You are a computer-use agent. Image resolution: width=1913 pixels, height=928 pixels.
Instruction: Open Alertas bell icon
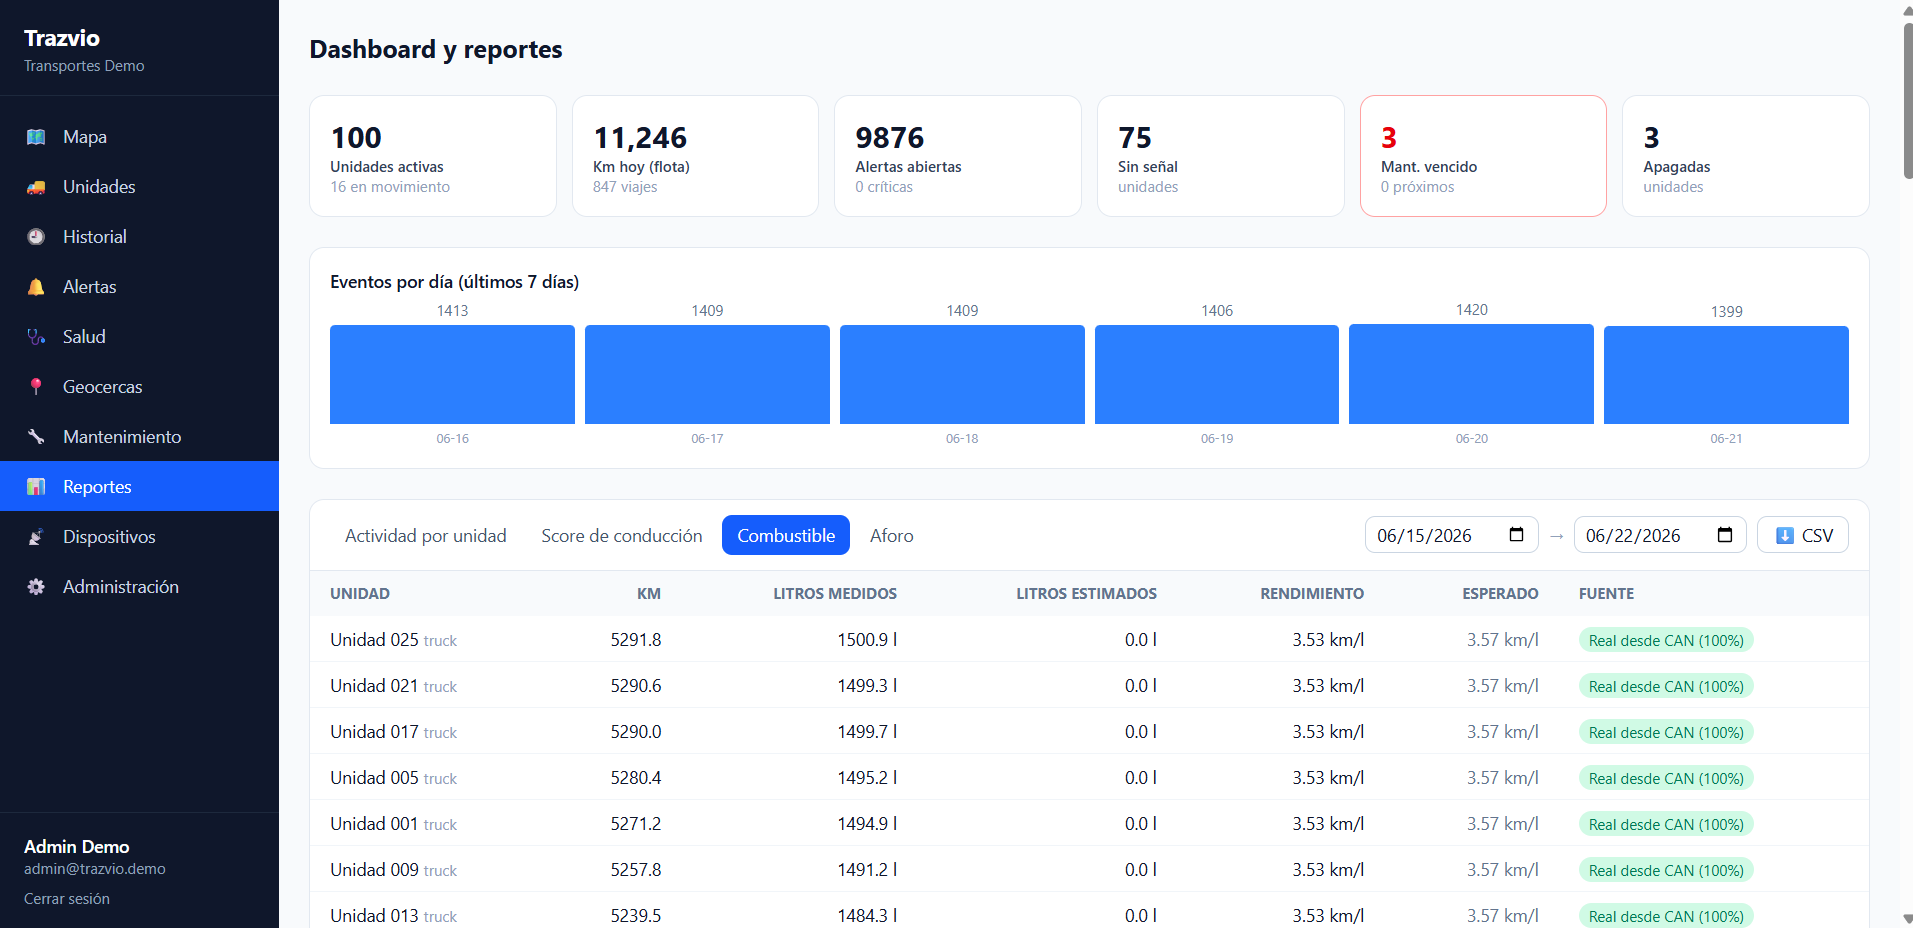[x=36, y=287]
